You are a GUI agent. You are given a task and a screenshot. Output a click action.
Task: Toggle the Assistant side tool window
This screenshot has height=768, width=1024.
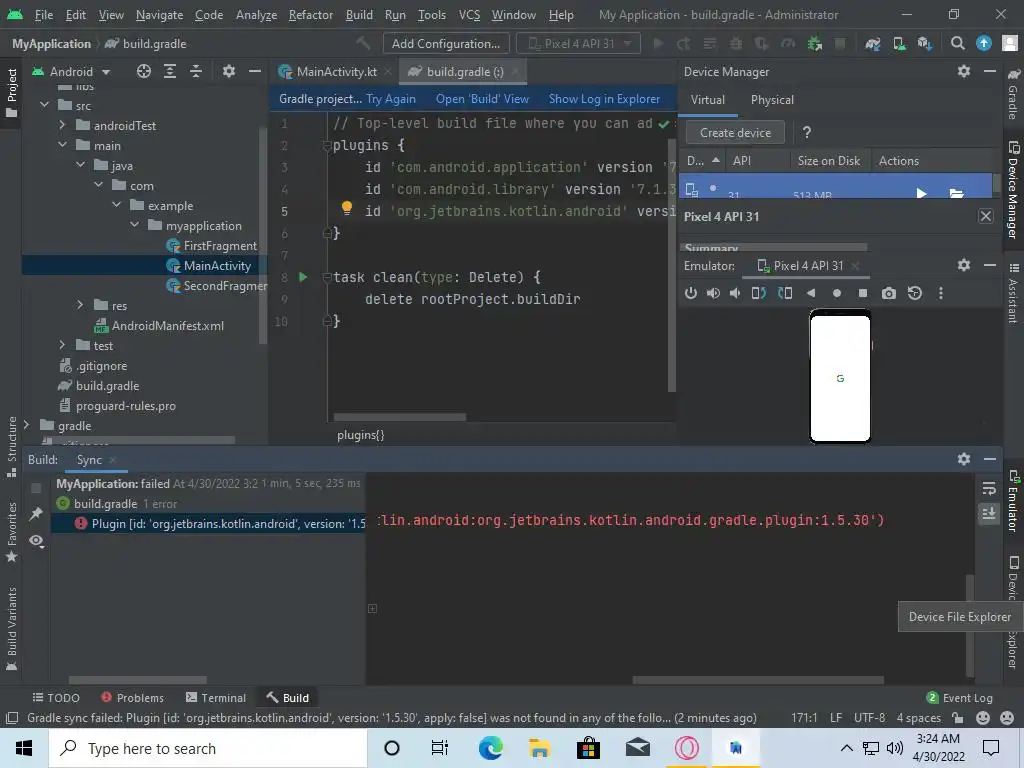(x=1013, y=293)
